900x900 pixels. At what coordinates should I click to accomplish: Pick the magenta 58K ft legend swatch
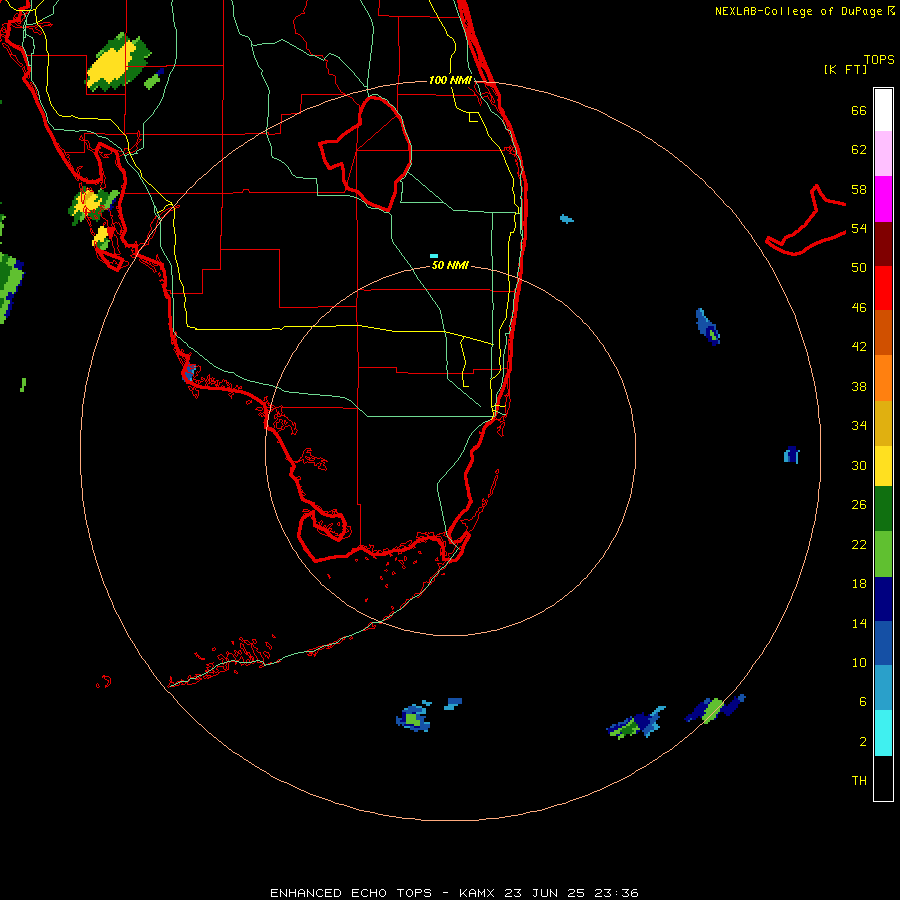coord(883,199)
